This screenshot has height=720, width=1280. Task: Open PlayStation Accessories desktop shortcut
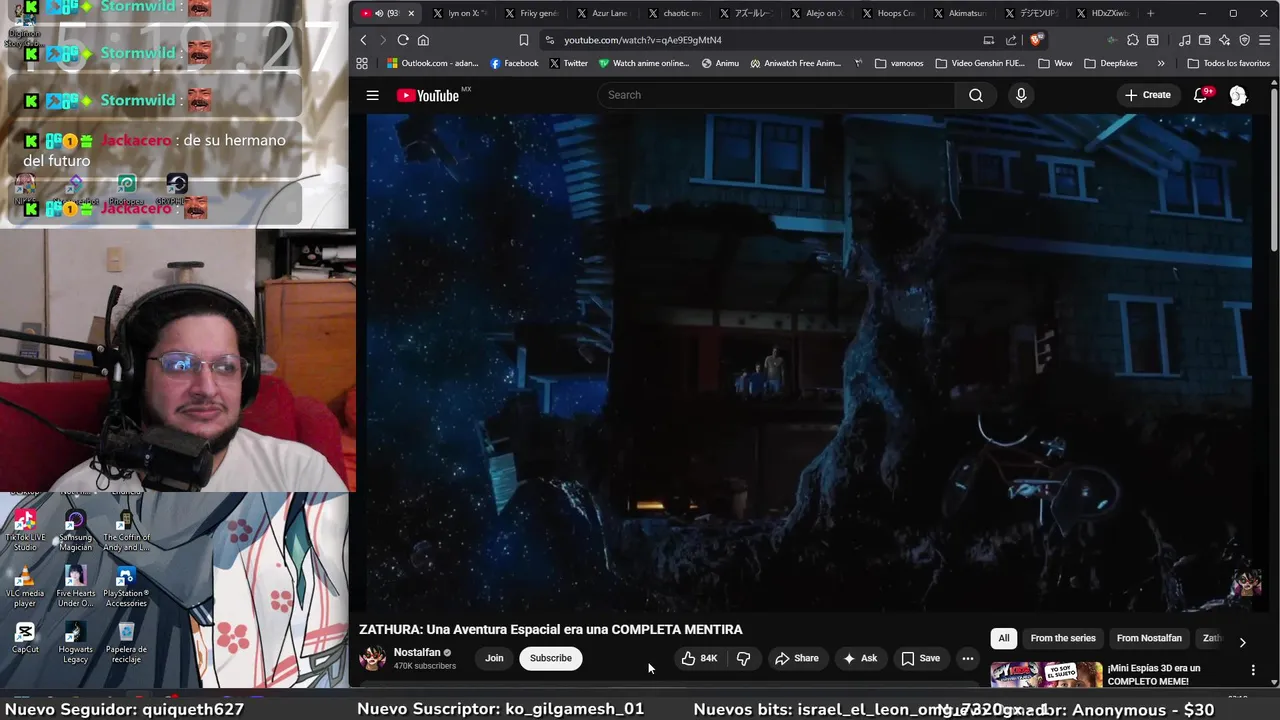[x=126, y=587]
